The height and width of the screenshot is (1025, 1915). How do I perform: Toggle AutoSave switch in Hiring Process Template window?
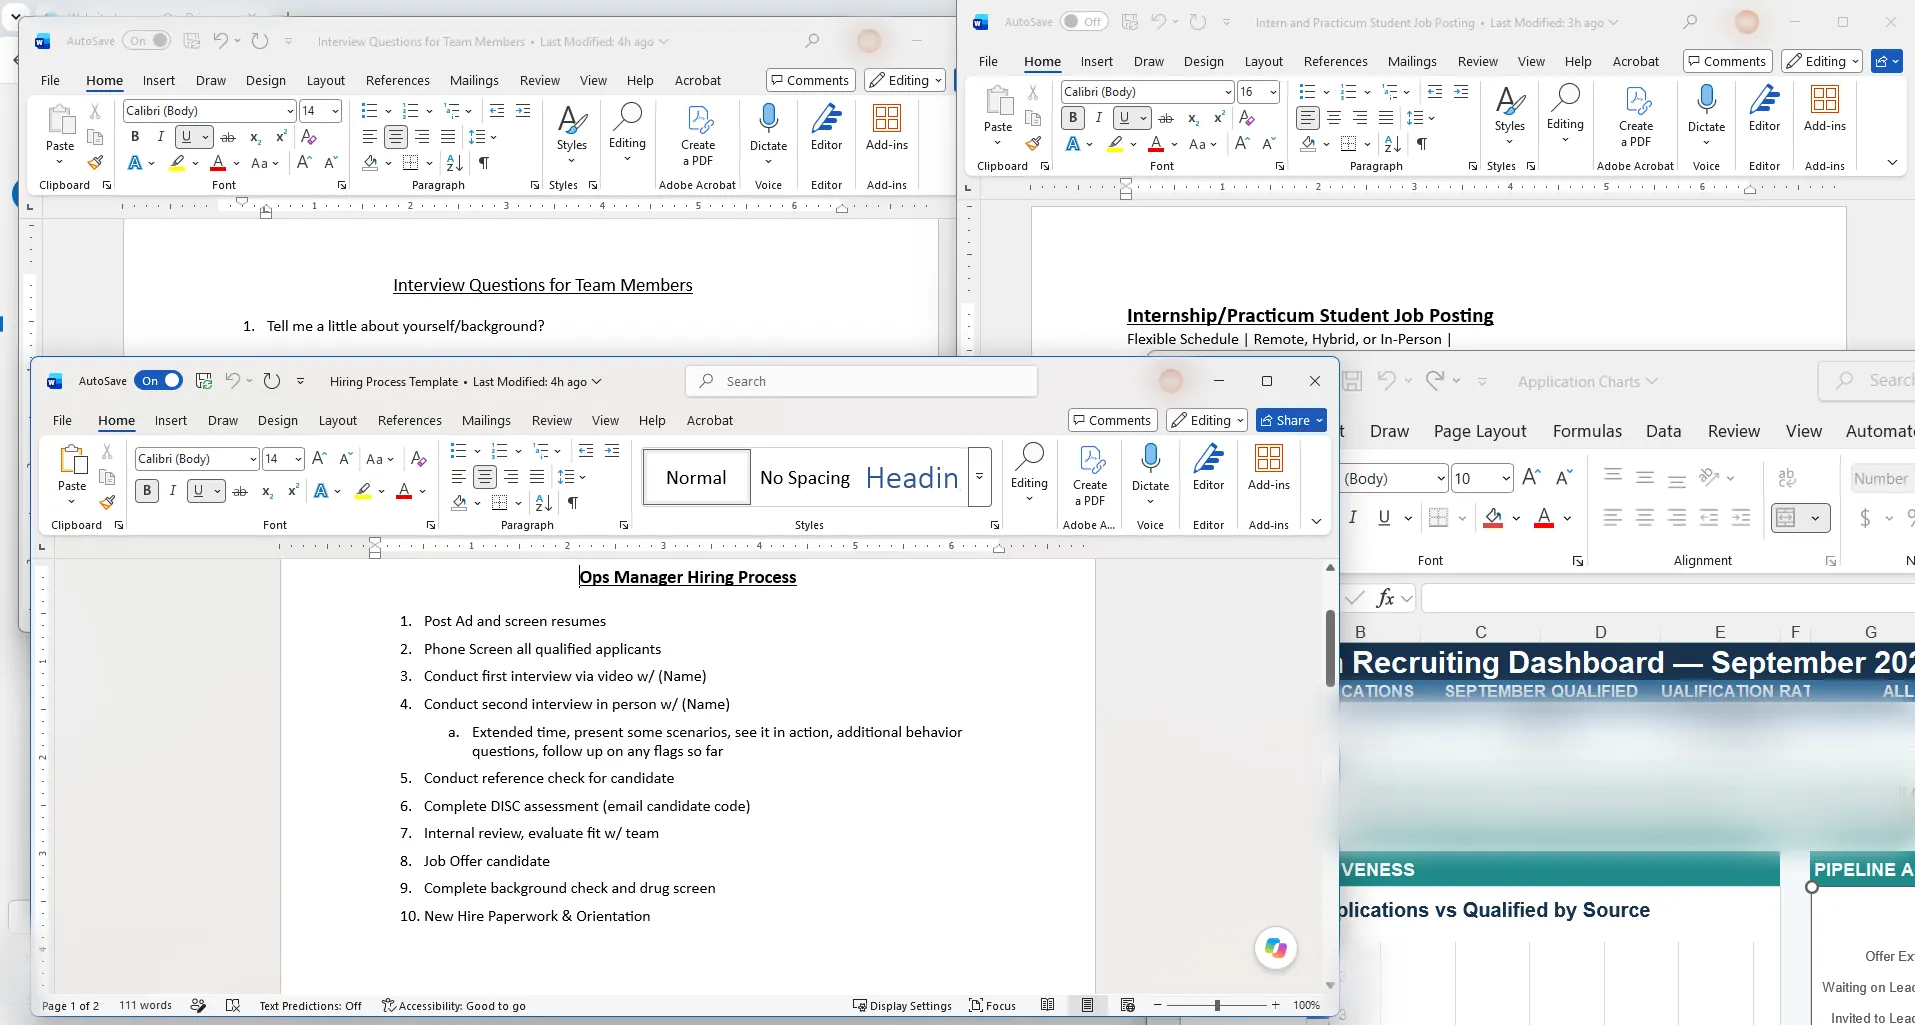click(x=158, y=381)
